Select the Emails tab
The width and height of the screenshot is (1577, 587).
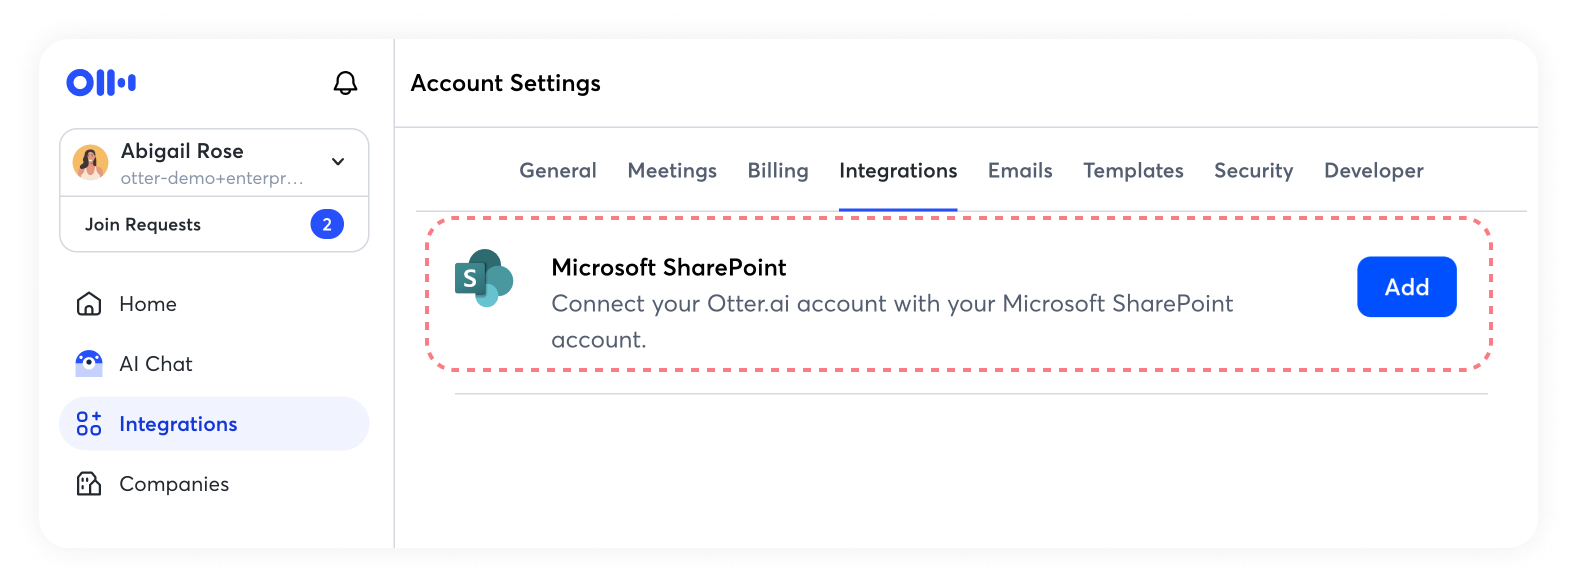pyautogui.click(x=1020, y=171)
